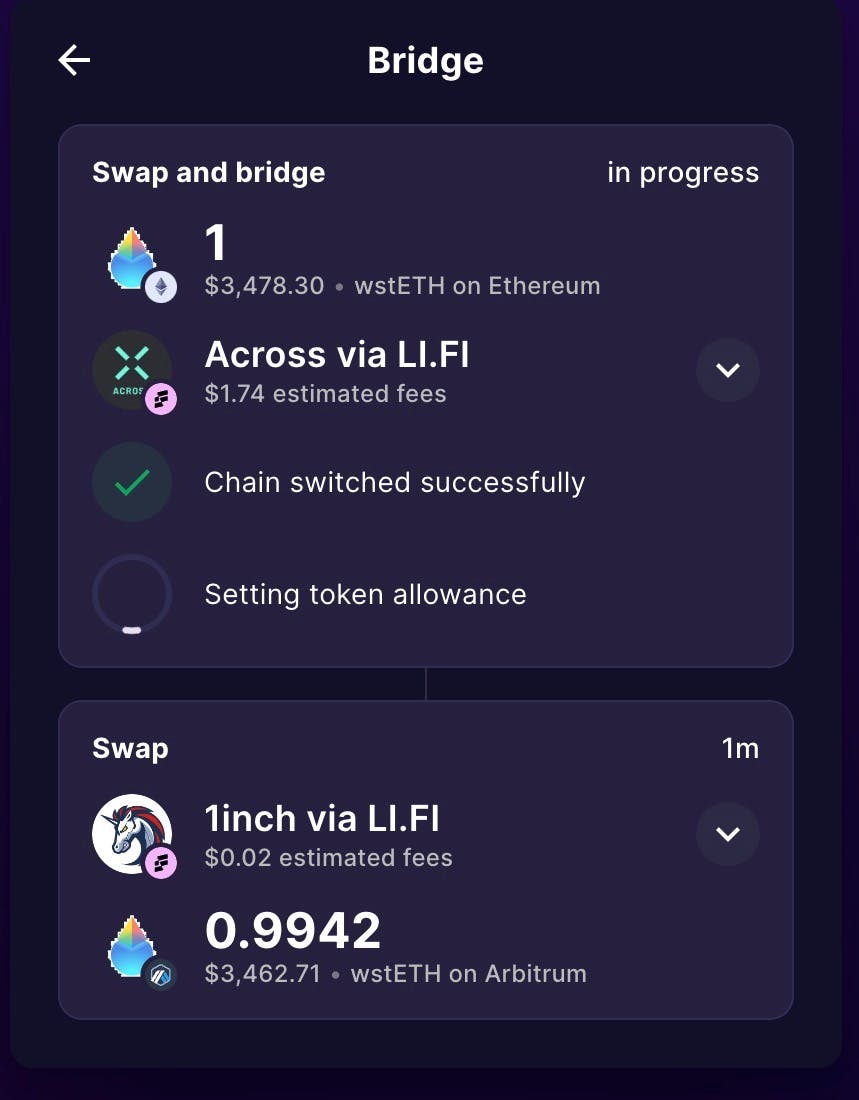Click the LI.FI badge on Across logo

tap(161, 399)
